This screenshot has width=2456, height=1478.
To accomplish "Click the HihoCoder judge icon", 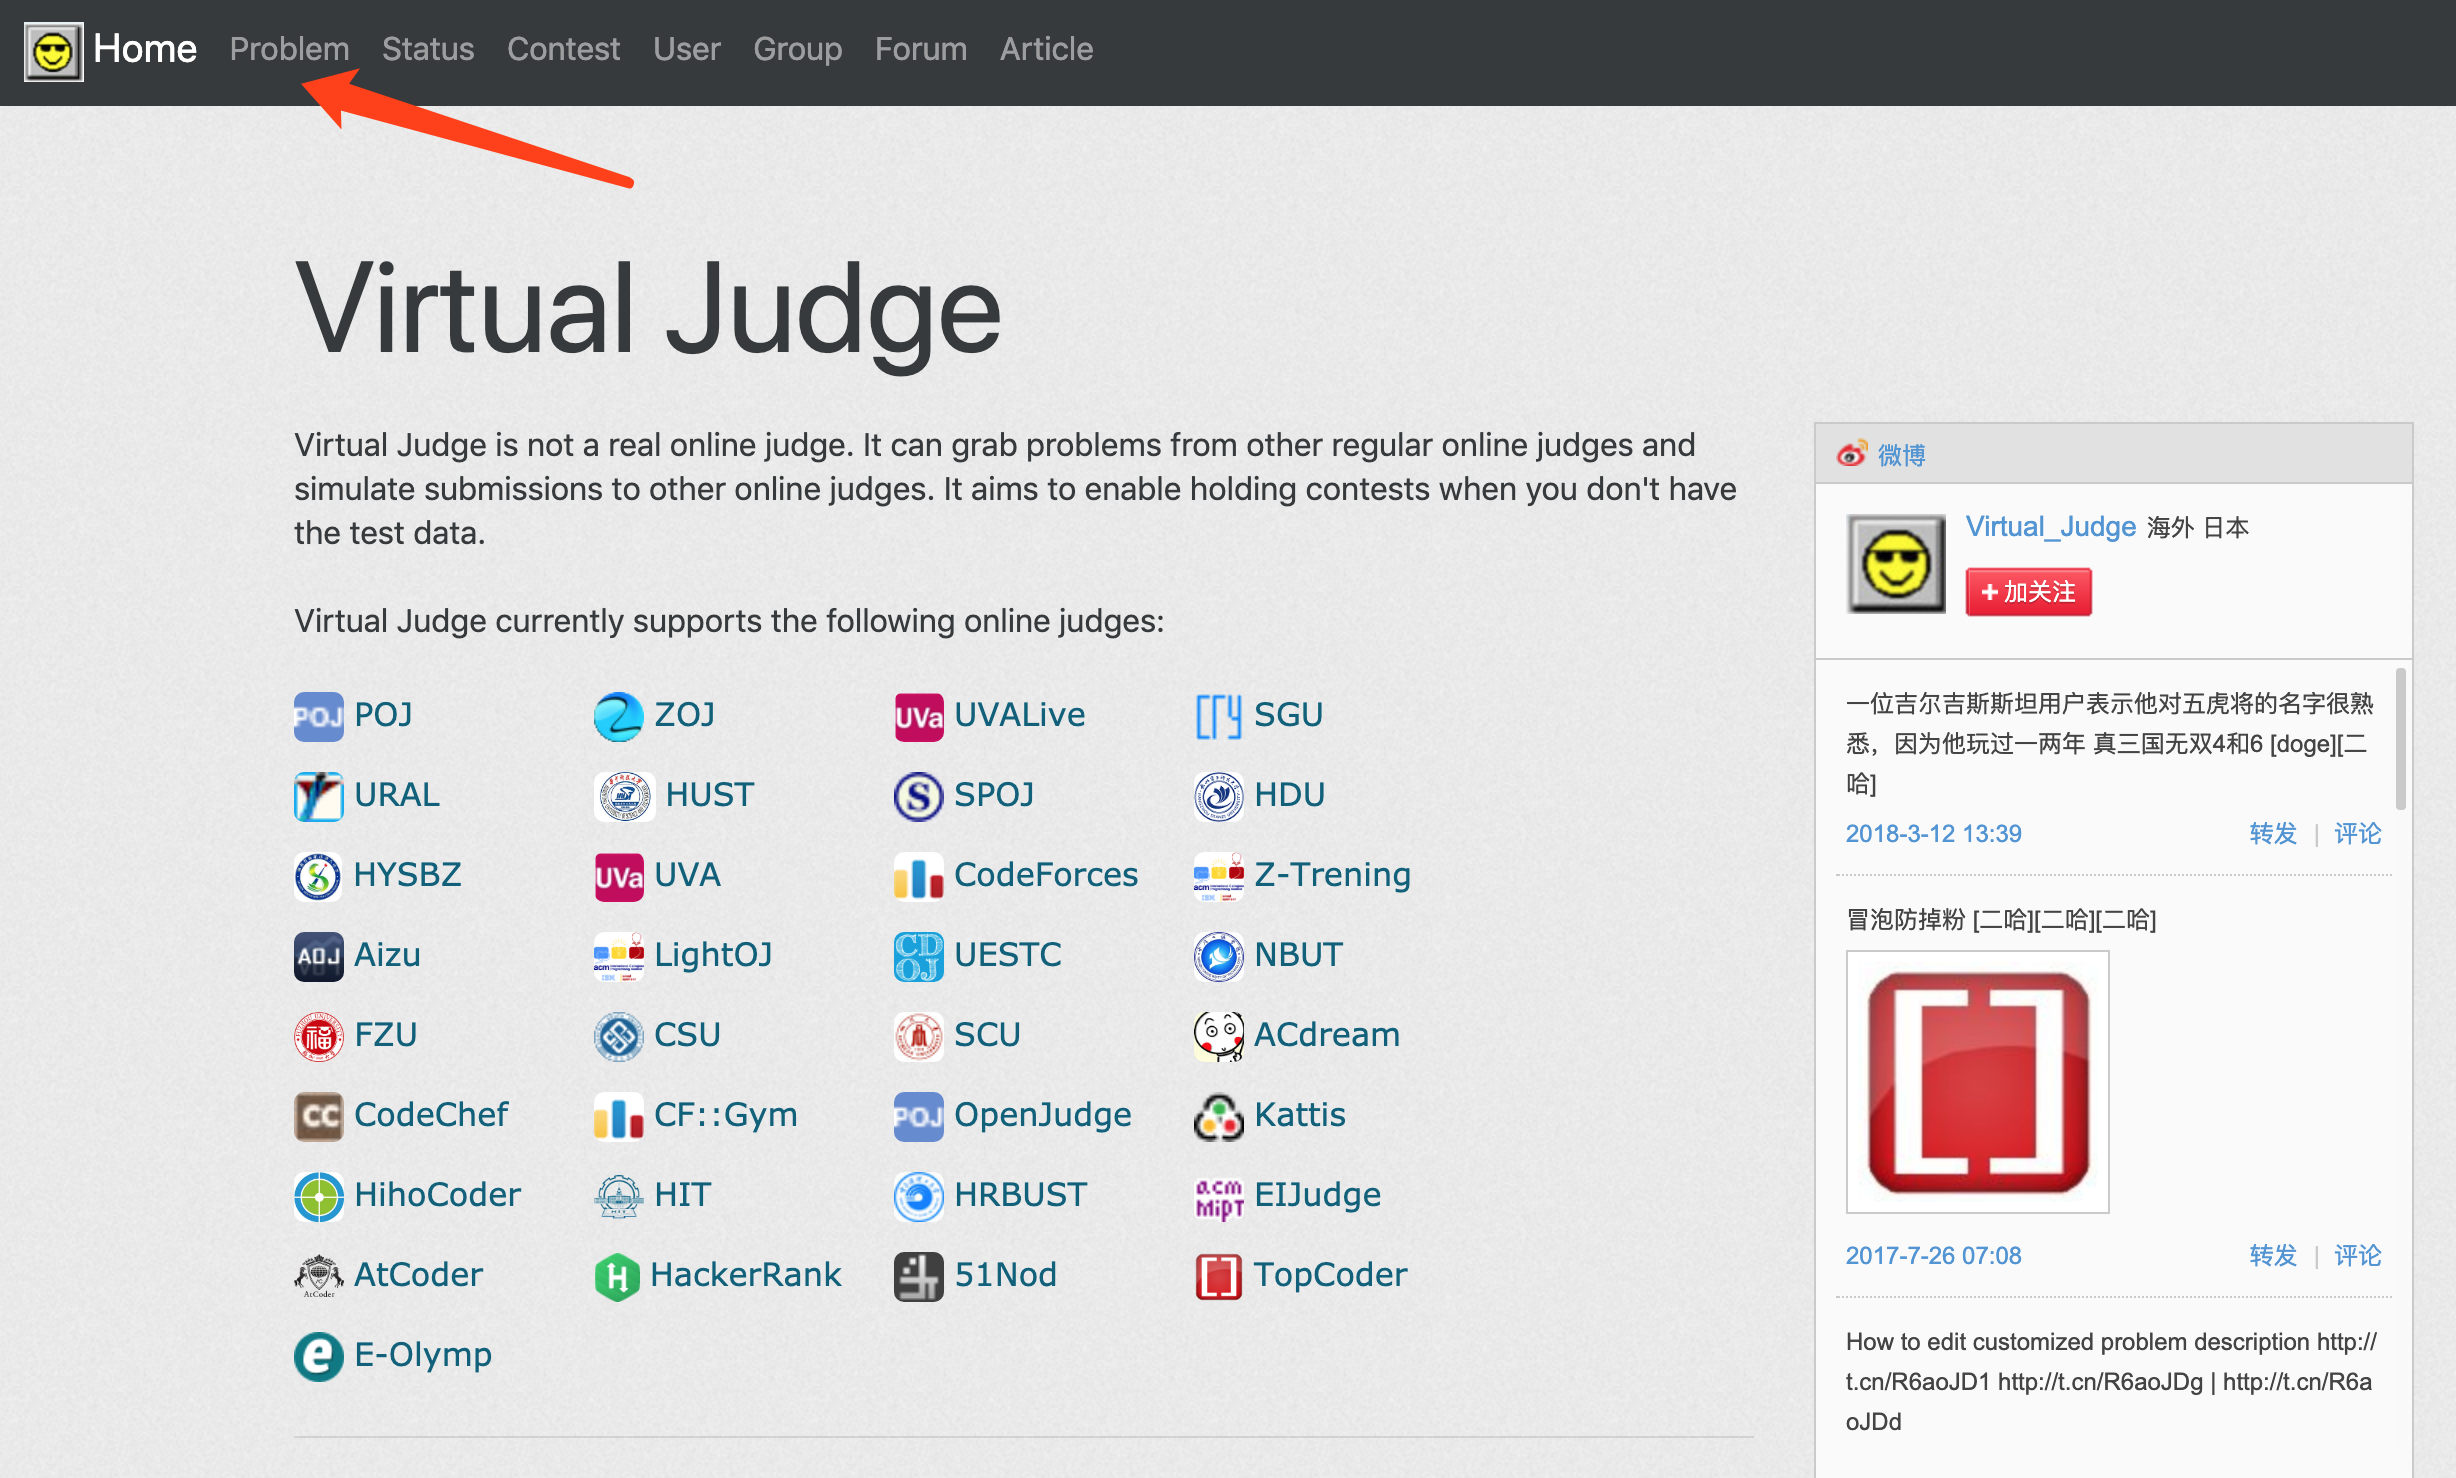I will pos(319,1196).
